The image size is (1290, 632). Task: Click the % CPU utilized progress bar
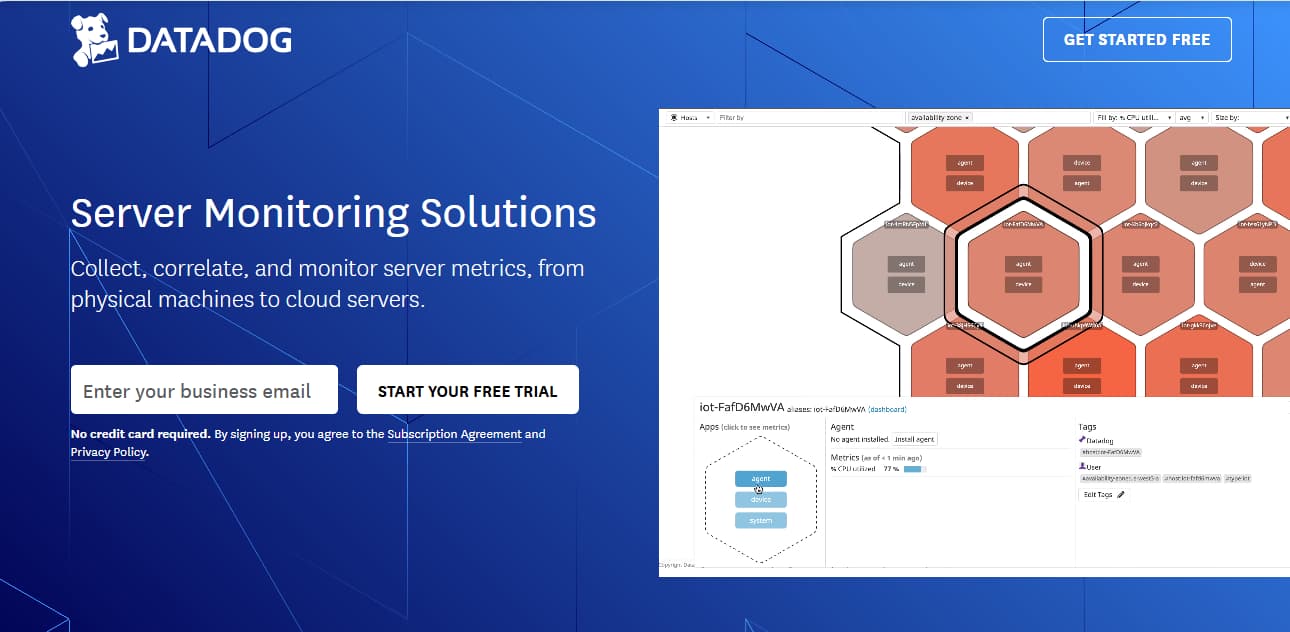[914, 468]
